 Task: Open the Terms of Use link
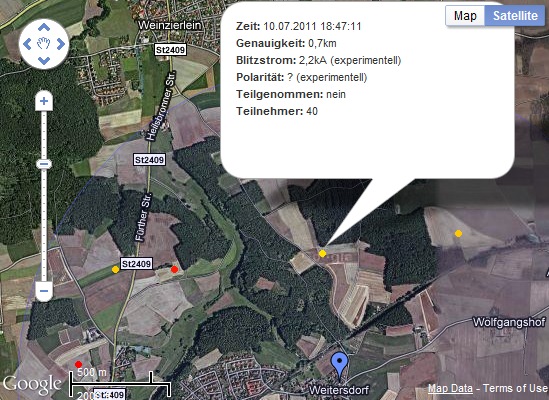514,388
